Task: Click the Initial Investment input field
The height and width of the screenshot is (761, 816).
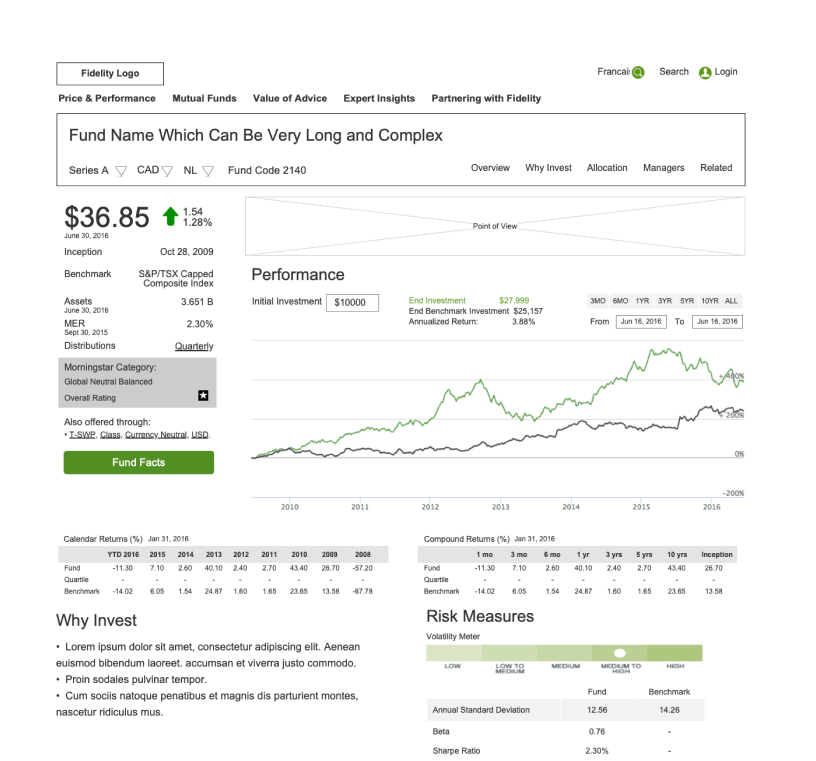Action: click(x=352, y=302)
